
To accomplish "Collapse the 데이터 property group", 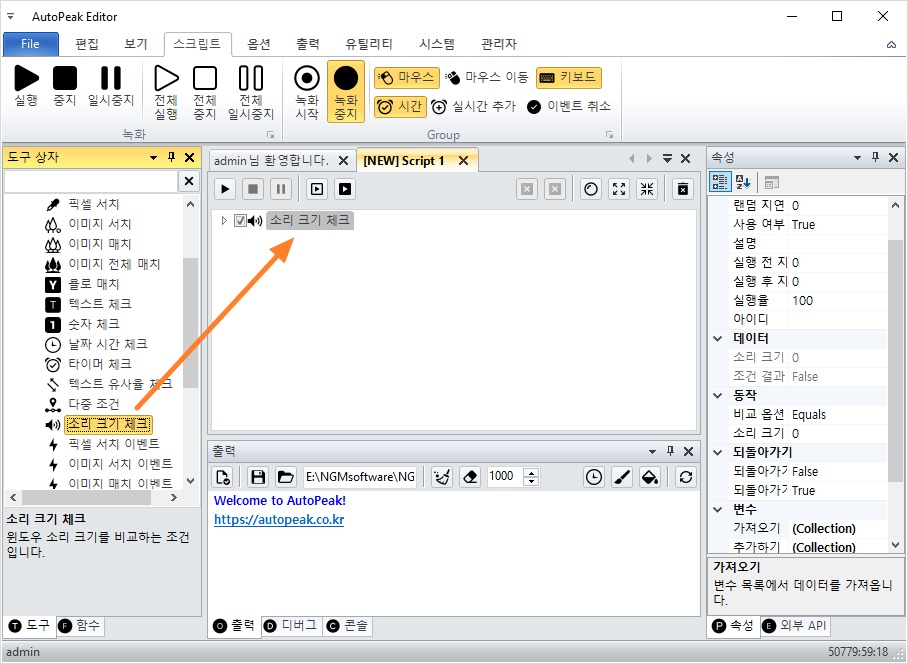I will click(718, 339).
